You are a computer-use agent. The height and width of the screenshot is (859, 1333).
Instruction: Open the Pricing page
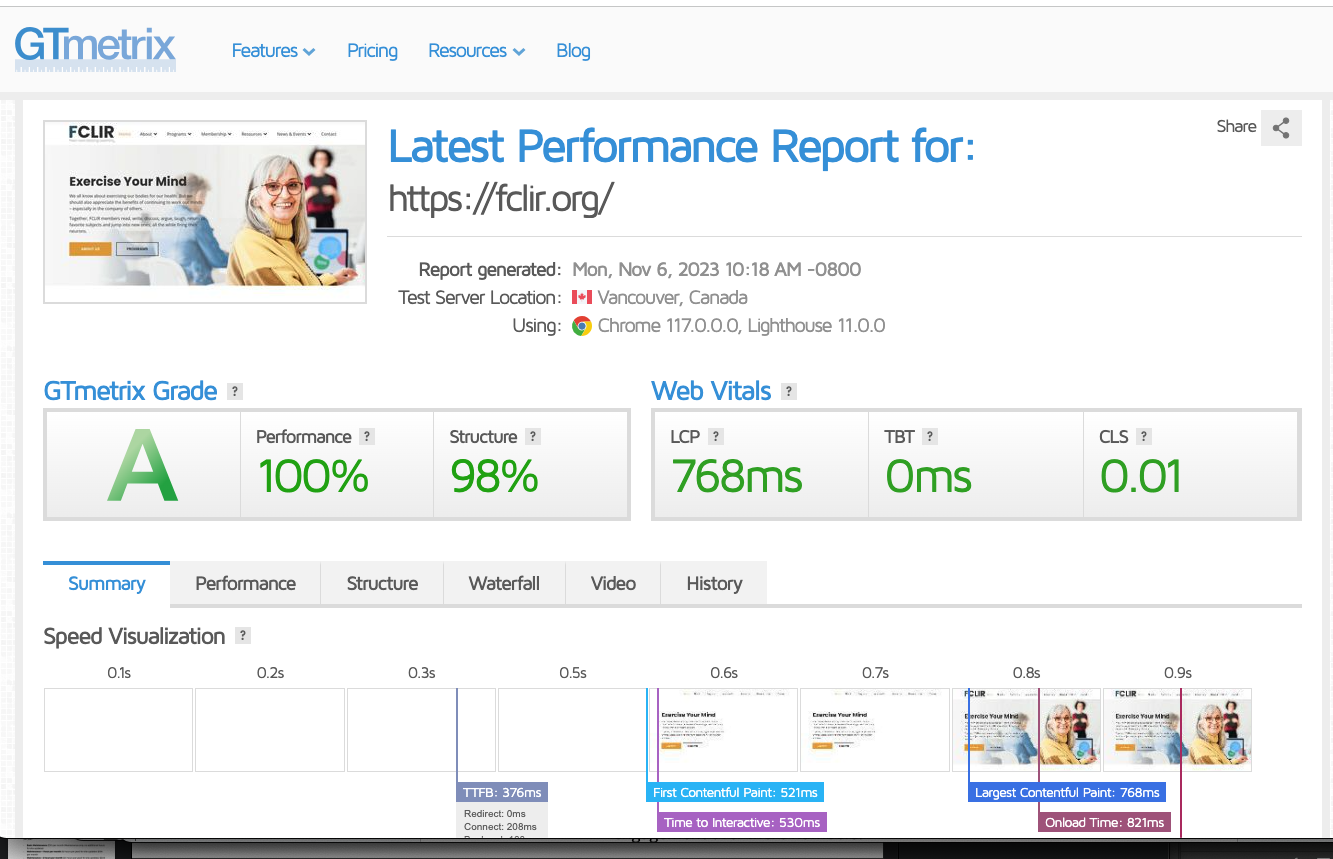click(371, 50)
